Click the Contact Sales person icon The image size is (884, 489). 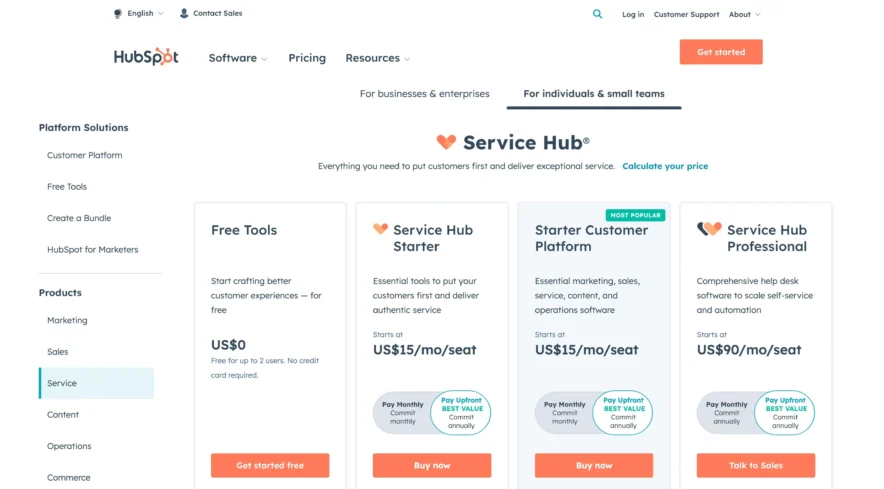click(184, 14)
